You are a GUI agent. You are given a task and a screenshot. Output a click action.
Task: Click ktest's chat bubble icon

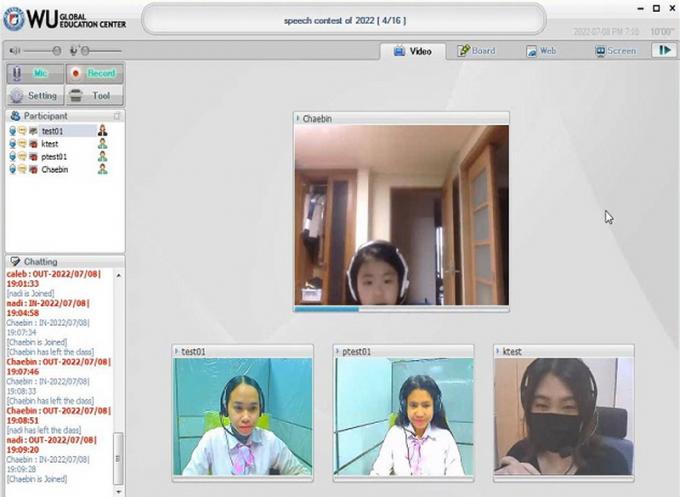pyautogui.click(x=22, y=144)
